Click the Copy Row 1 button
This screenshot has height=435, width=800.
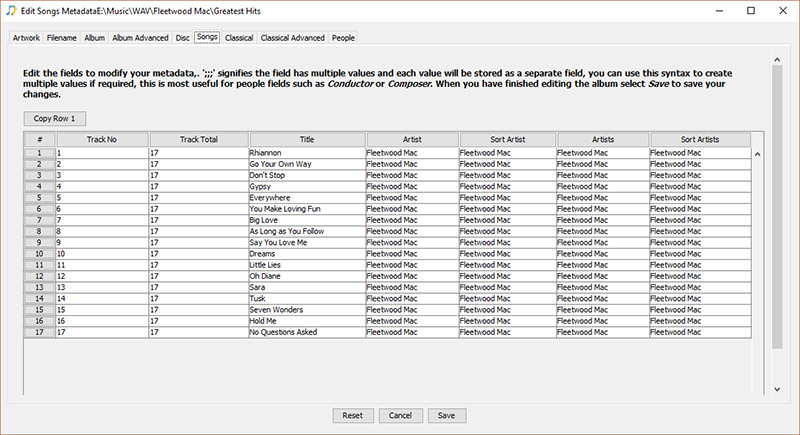click(55, 118)
